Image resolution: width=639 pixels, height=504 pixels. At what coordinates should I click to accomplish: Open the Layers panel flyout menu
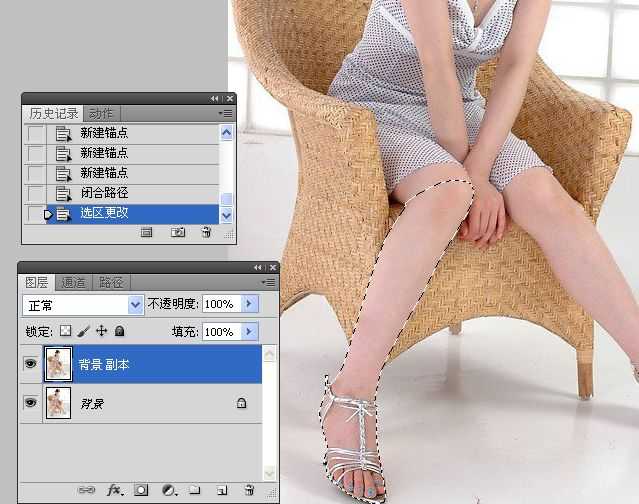point(268,282)
